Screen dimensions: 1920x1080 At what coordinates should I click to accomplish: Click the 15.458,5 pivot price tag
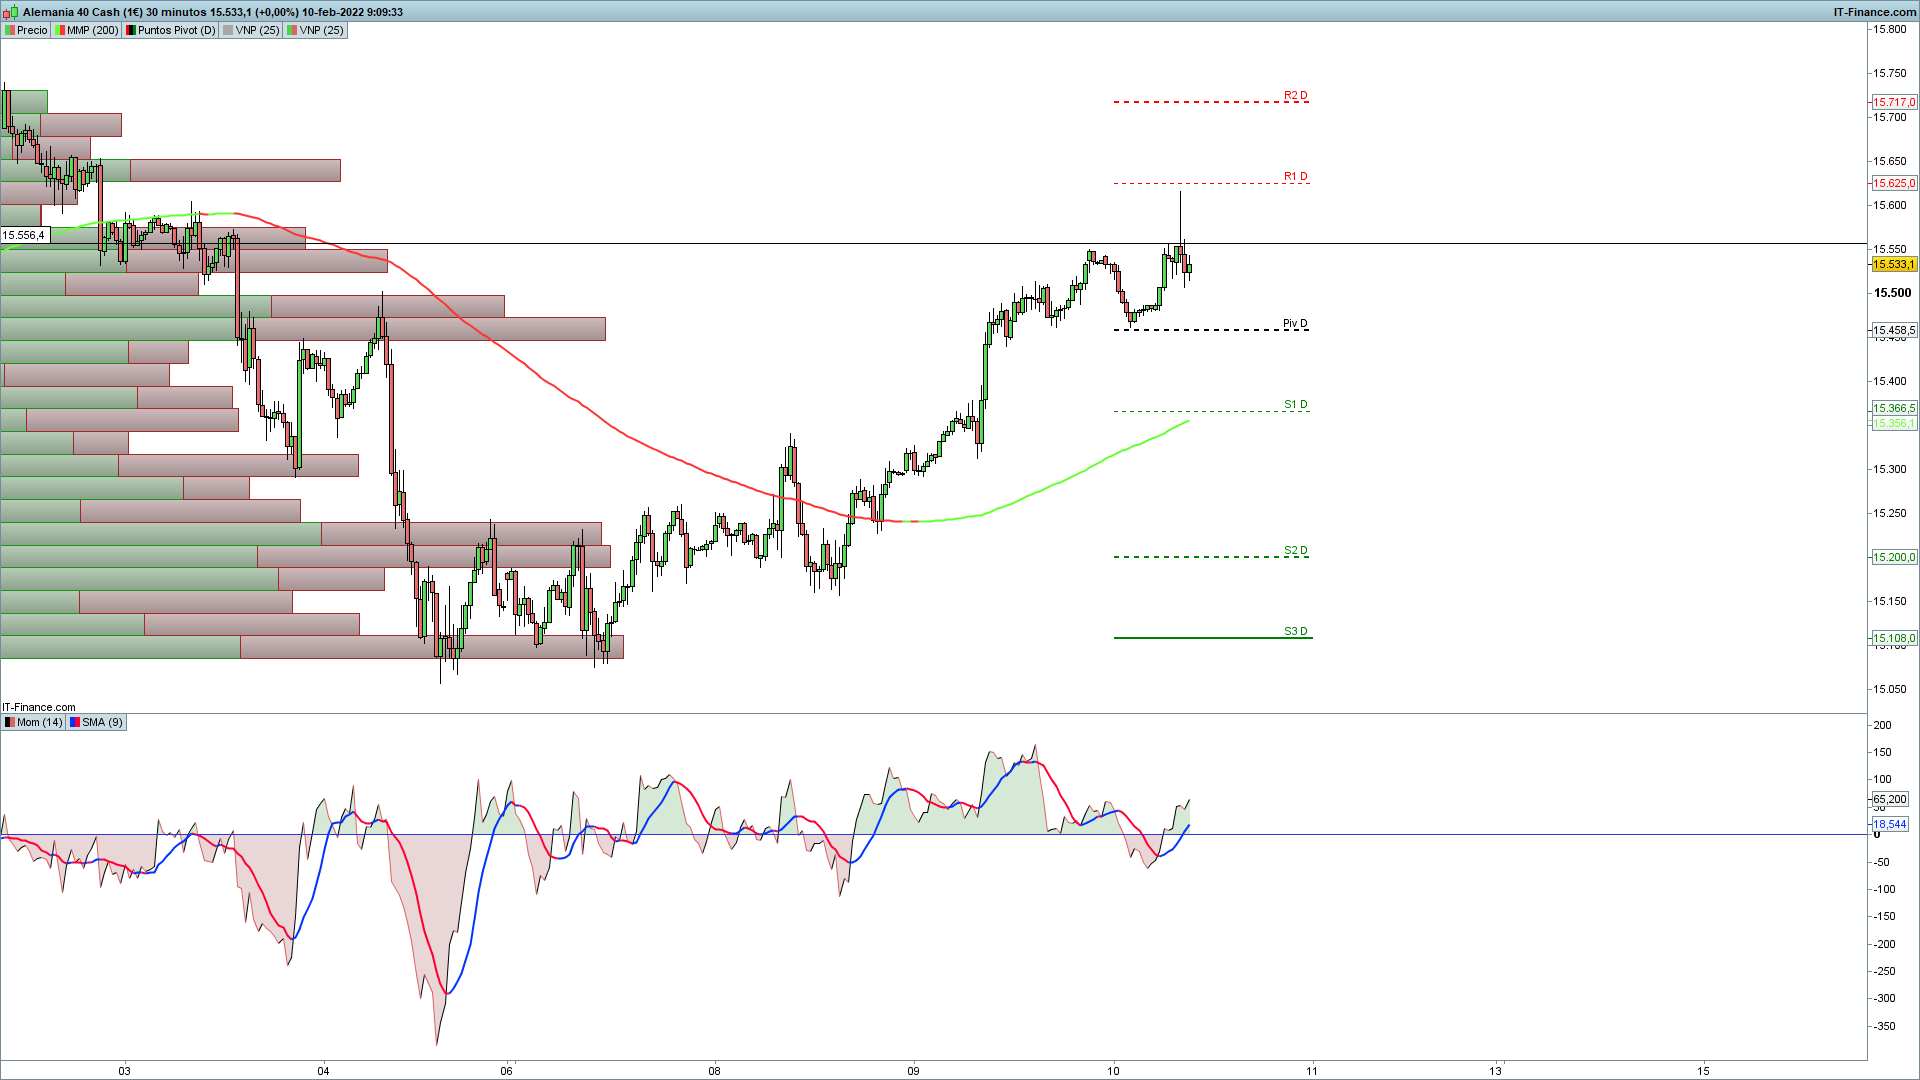1894,330
